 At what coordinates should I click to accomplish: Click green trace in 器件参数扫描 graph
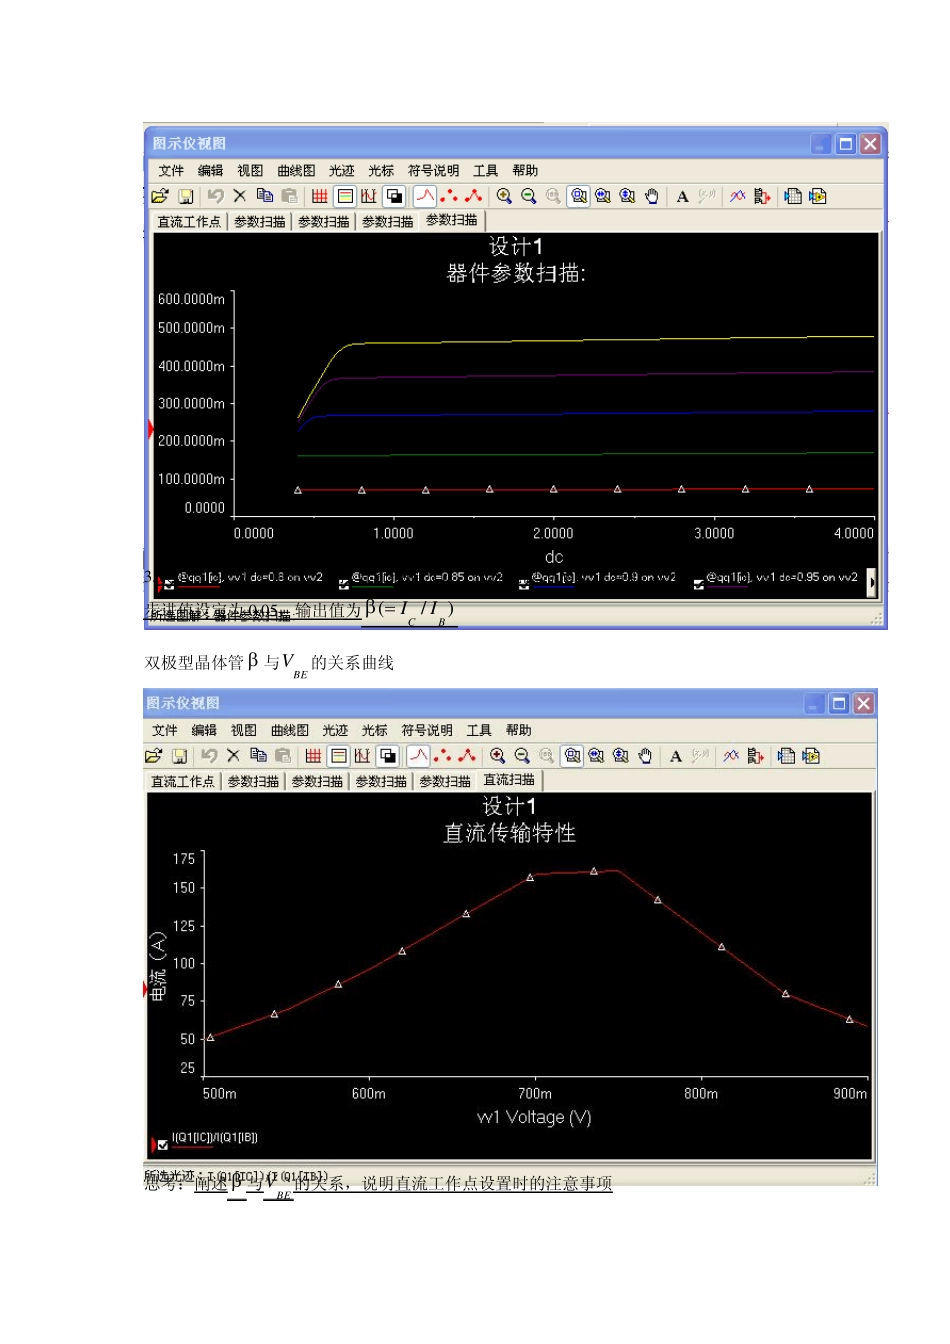coord(586,455)
